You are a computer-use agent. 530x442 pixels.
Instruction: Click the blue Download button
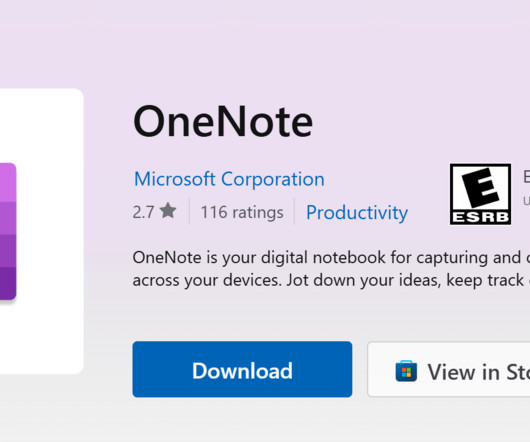pyautogui.click(x=242, y=369)
